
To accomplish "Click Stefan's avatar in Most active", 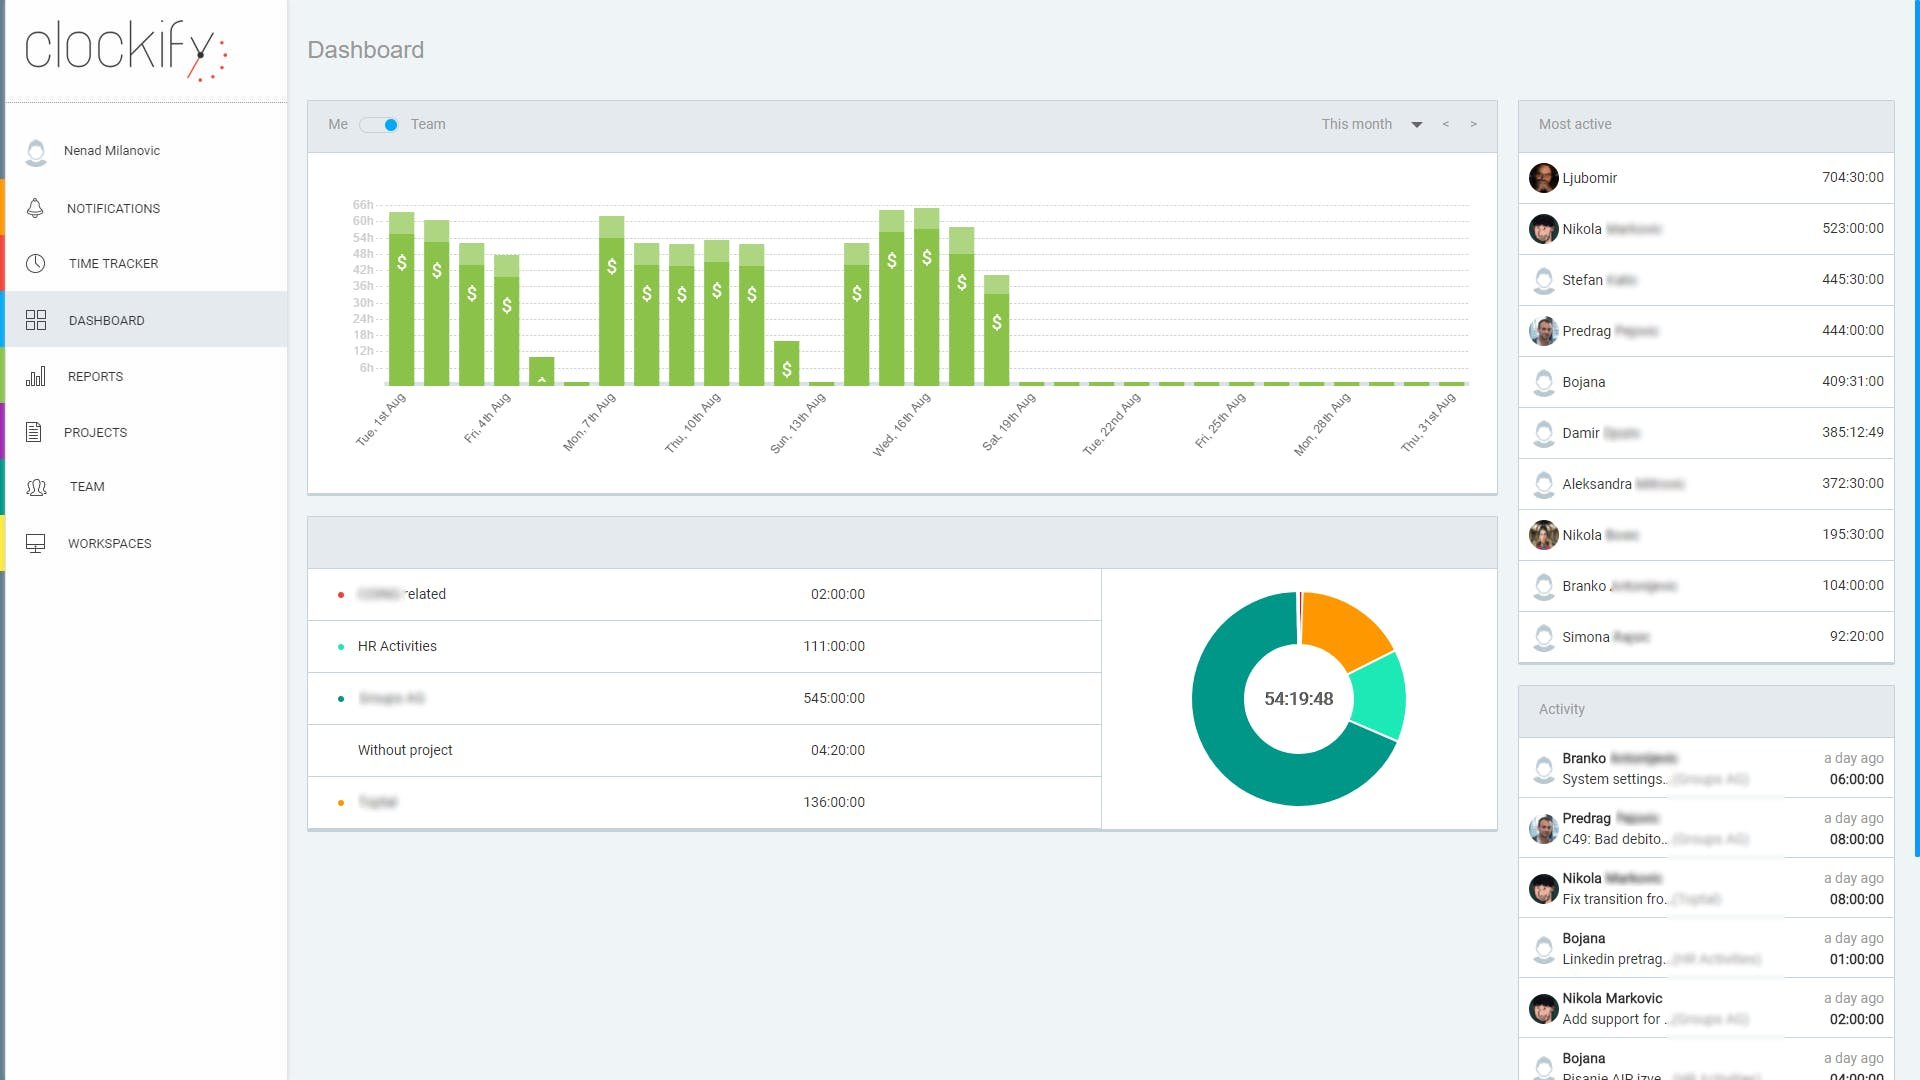I will 1543,280.
